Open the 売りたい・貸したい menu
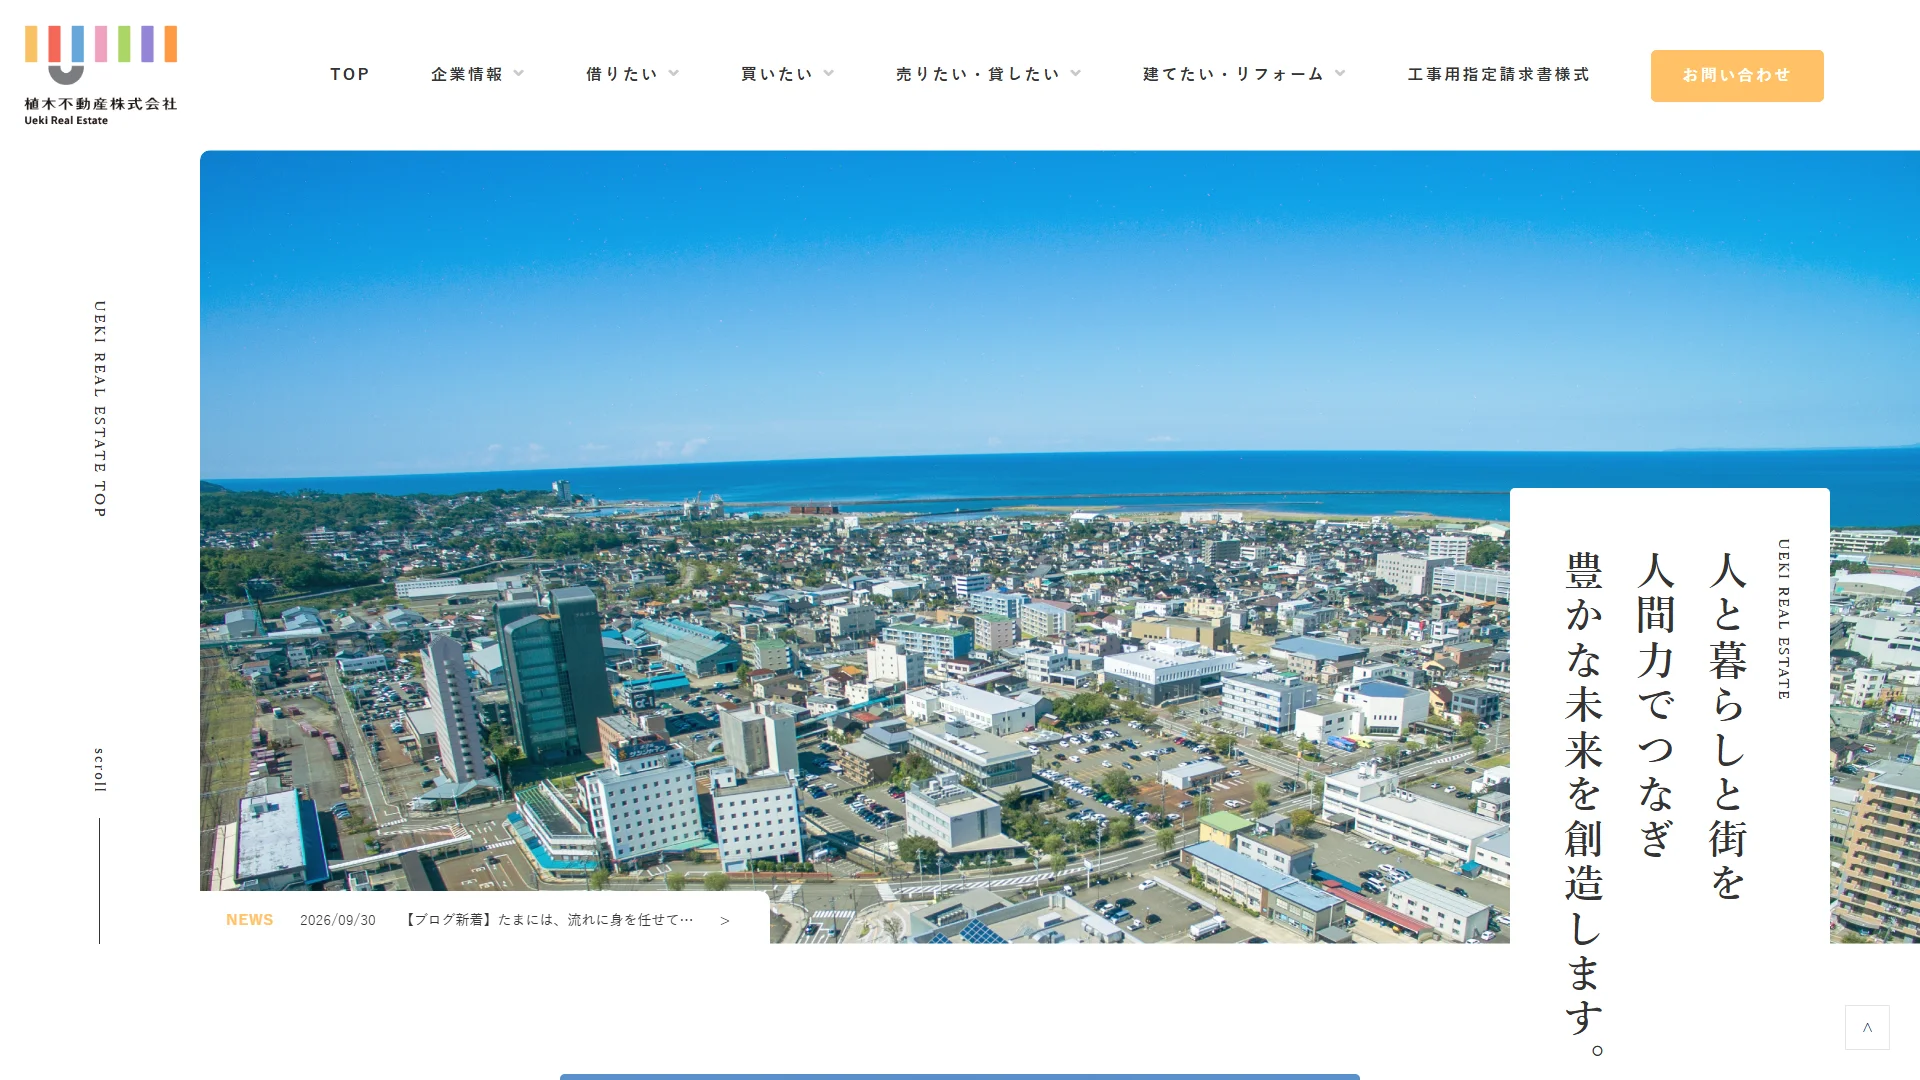 coord(978,75)
